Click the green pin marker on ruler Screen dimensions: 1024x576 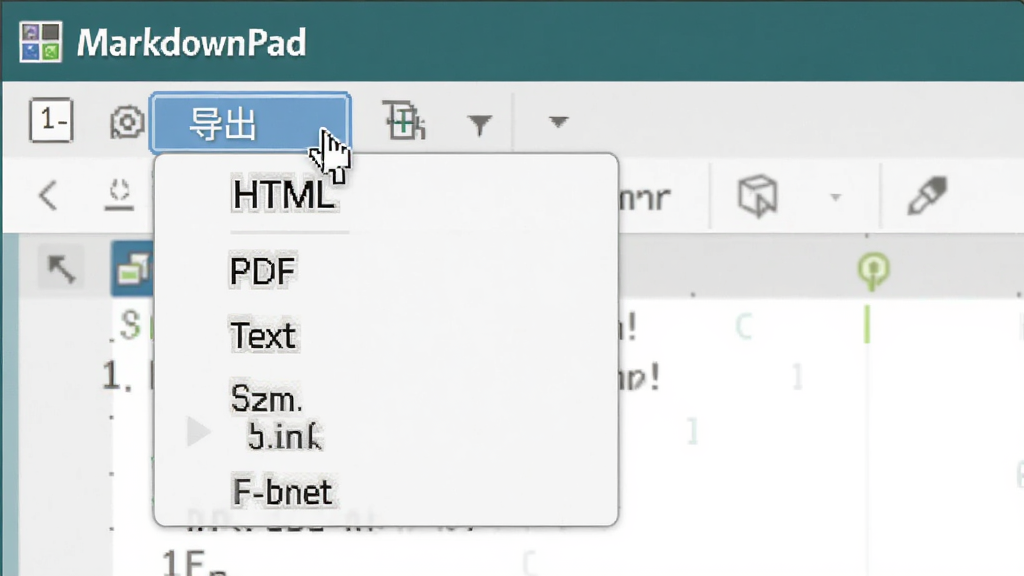874,271
